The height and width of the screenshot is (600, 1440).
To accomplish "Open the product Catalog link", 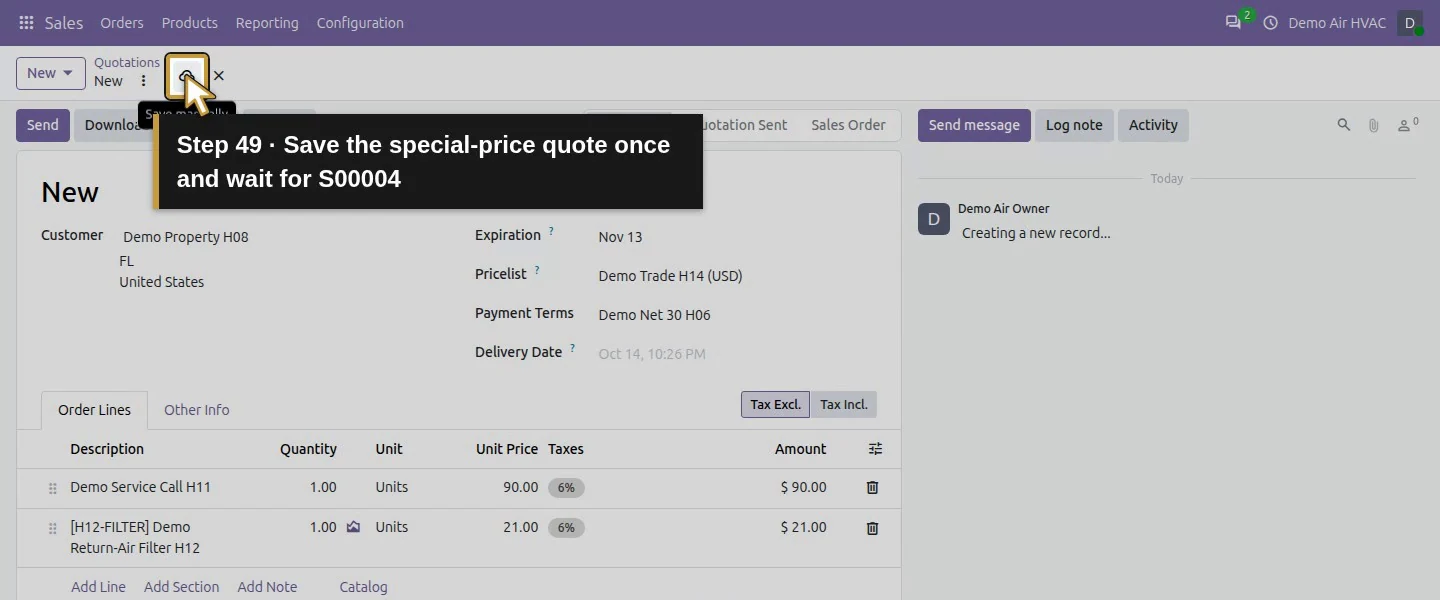I will coord(363,587).
